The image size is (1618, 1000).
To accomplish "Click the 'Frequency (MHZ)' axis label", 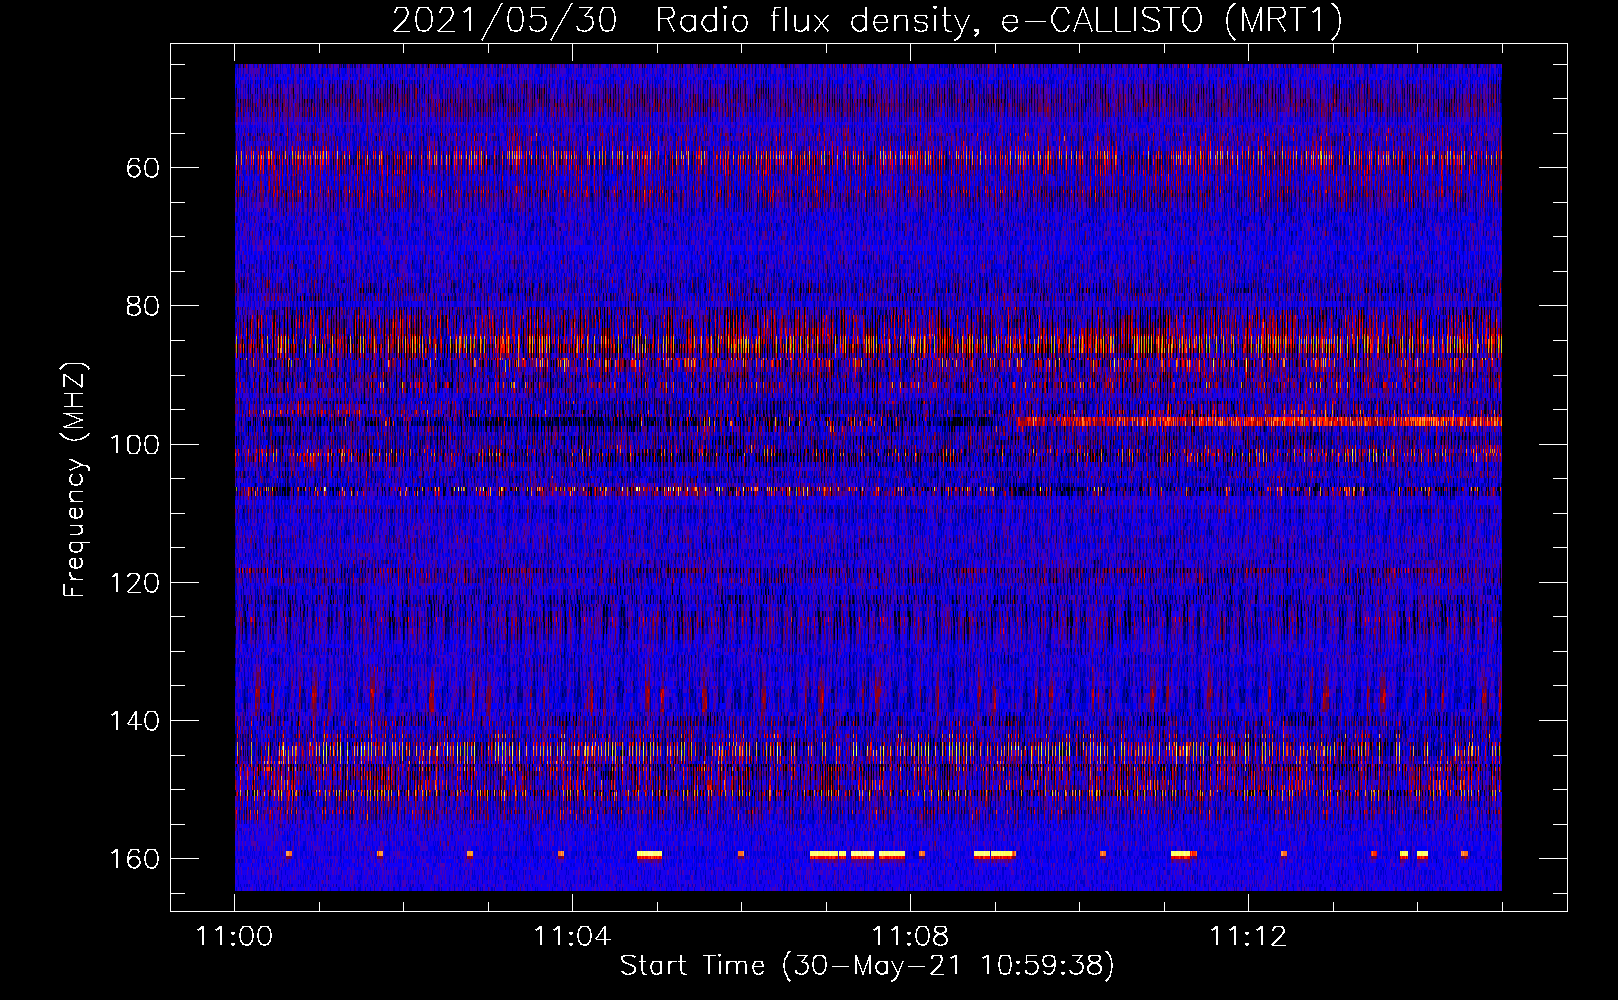I will point(75,480).
